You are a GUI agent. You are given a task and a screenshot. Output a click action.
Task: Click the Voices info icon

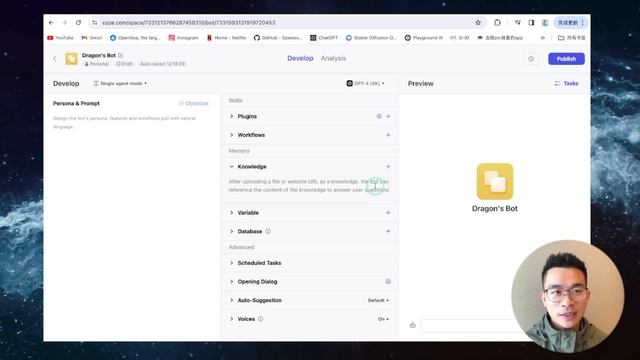260,319
